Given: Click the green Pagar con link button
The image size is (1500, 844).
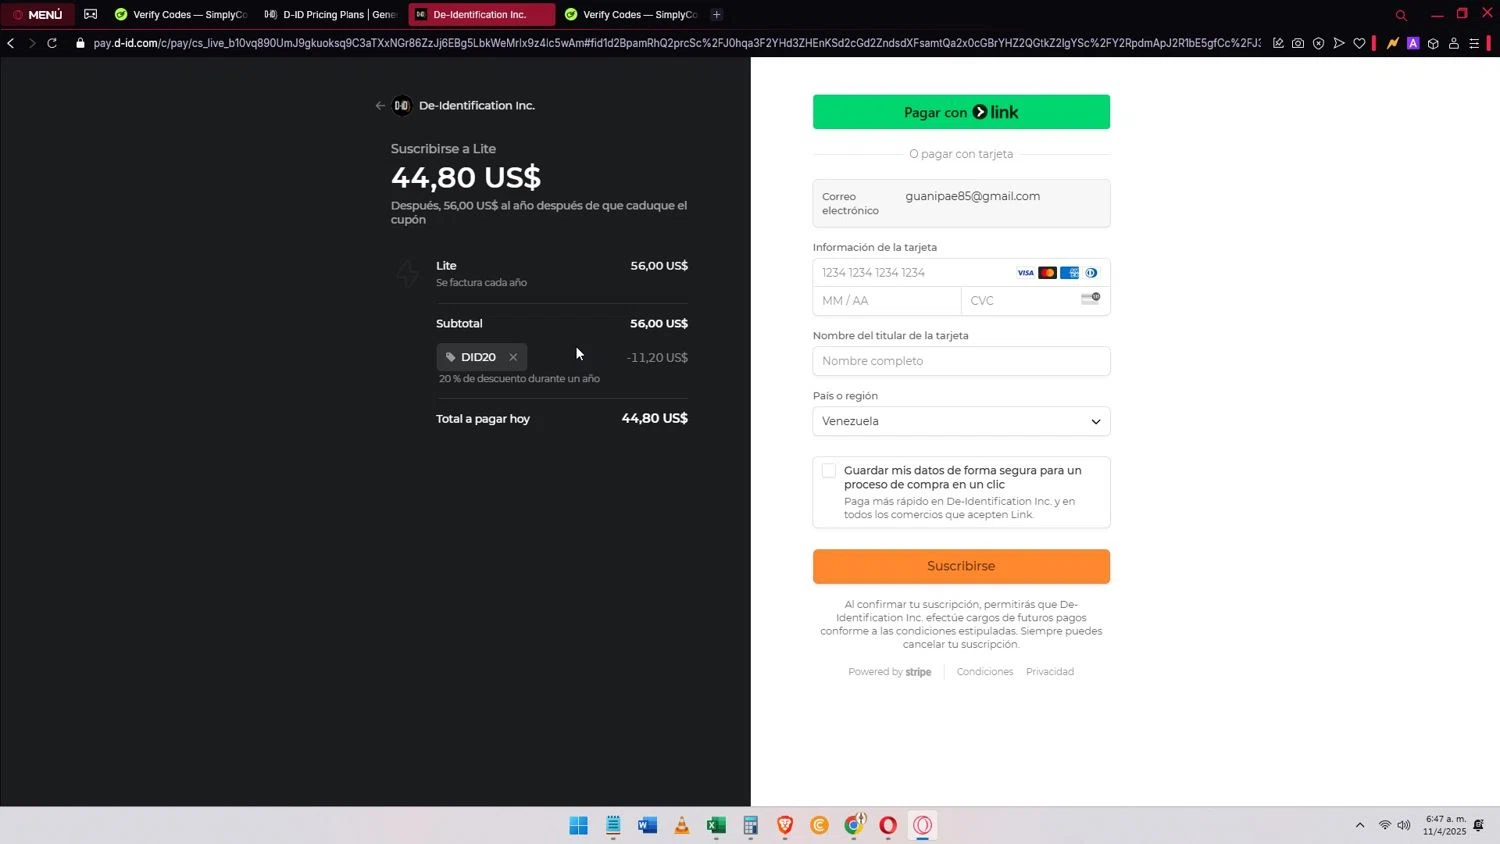Looking at the screenshot, I should pyautogui.click(x=961, y=112).
